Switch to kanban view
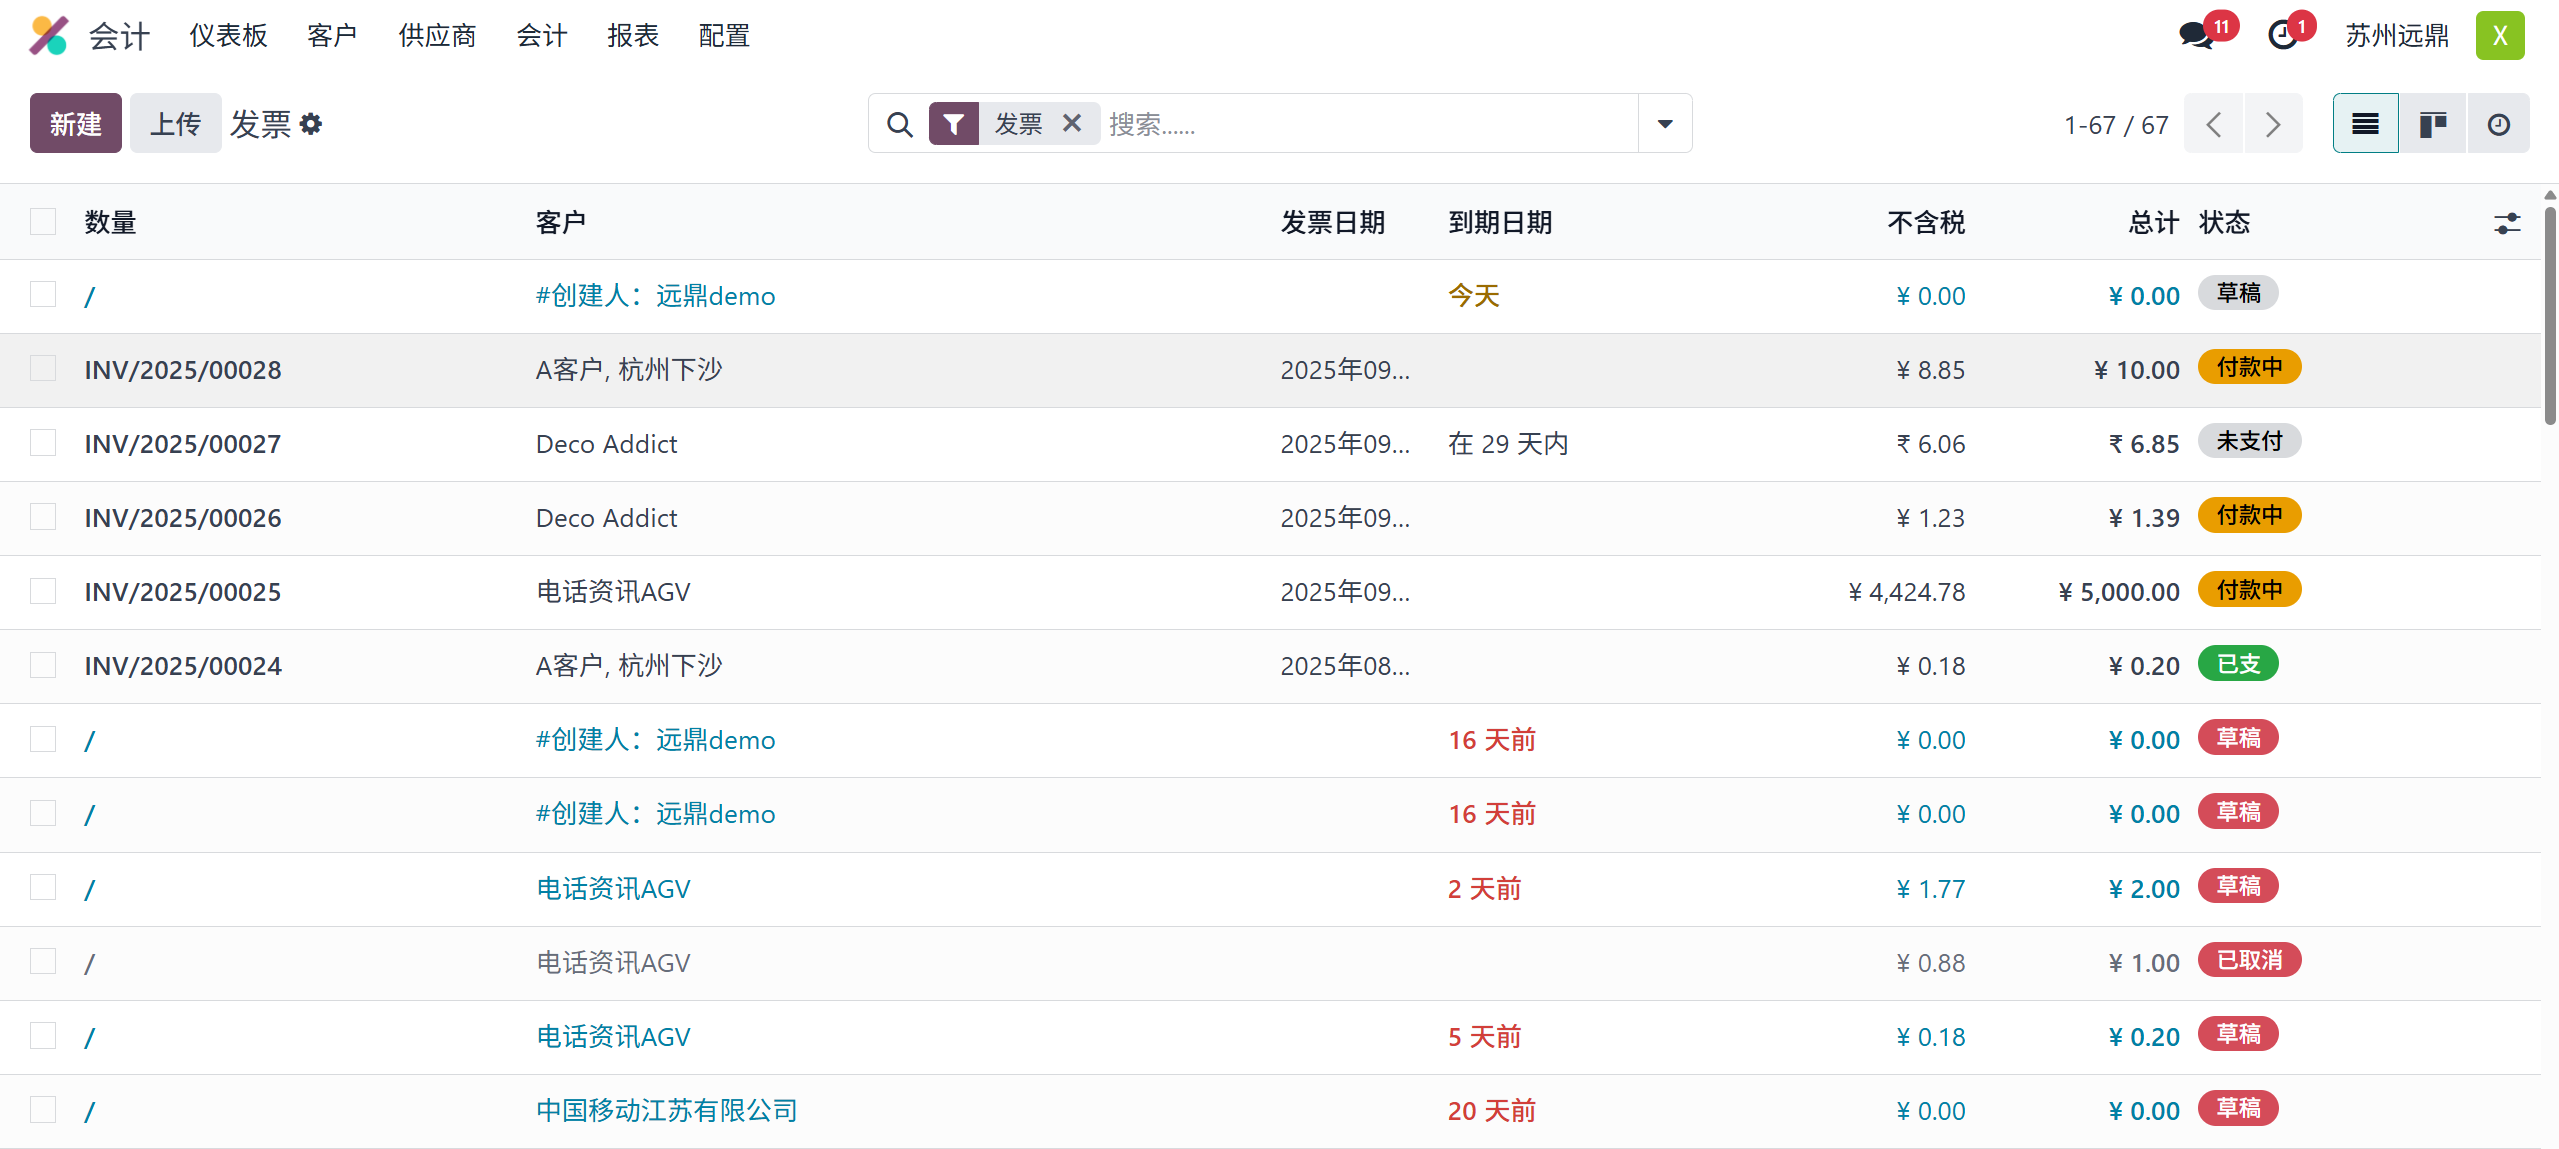The height and width of the screenshot is (1149, 2559). click(x=2432, y=124)
